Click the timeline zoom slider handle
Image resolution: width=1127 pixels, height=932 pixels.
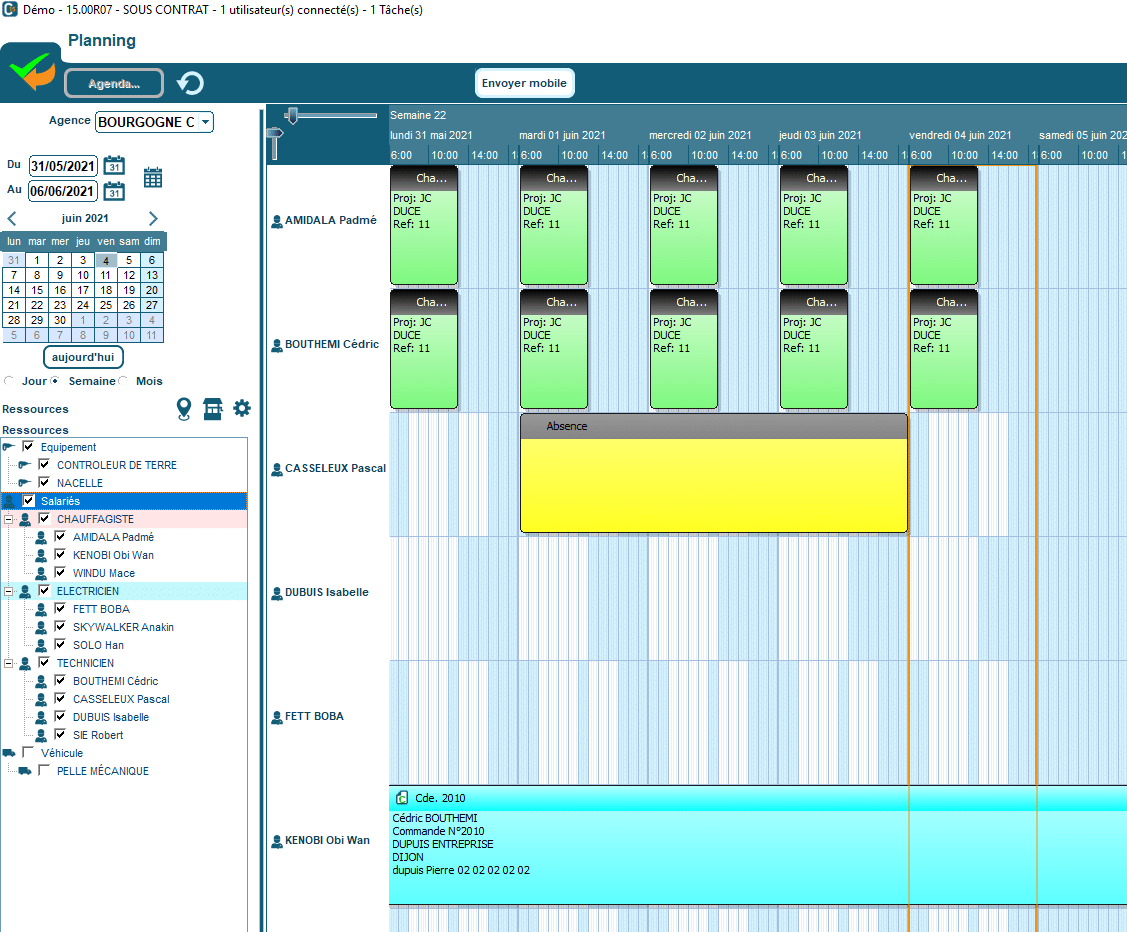coord(291,115)
